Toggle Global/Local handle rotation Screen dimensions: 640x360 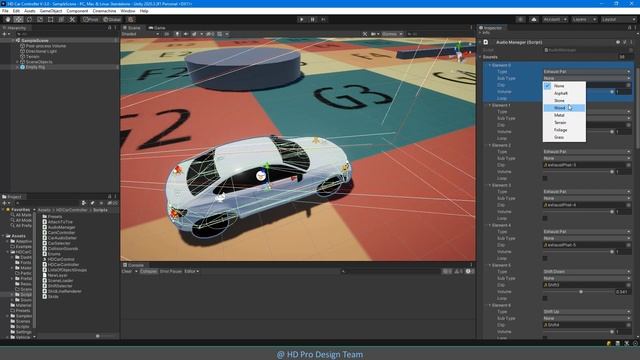point(112,19)
